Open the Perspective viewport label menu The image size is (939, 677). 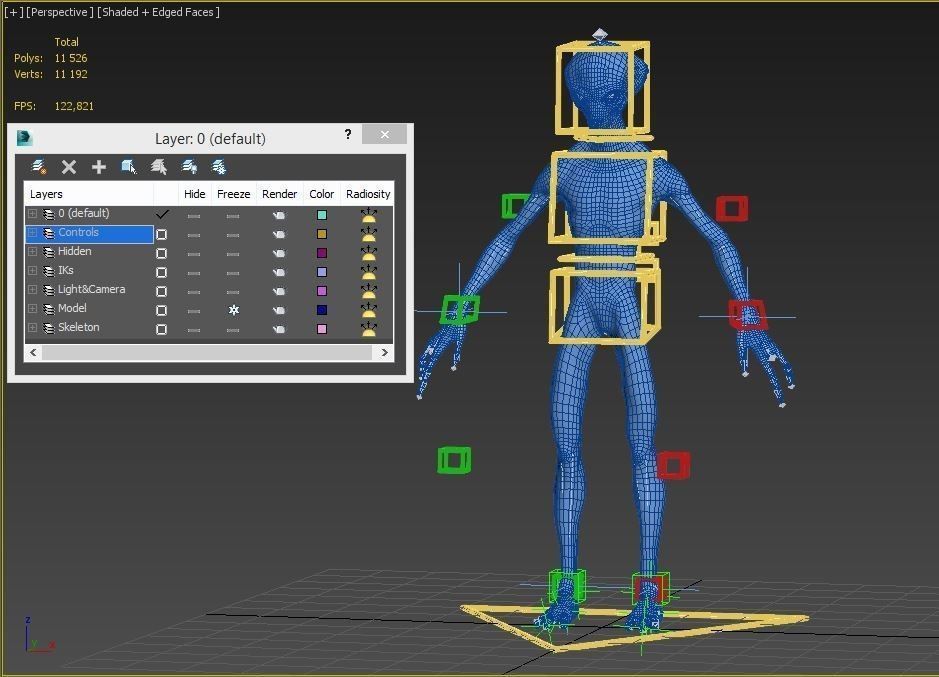(61, 12)
